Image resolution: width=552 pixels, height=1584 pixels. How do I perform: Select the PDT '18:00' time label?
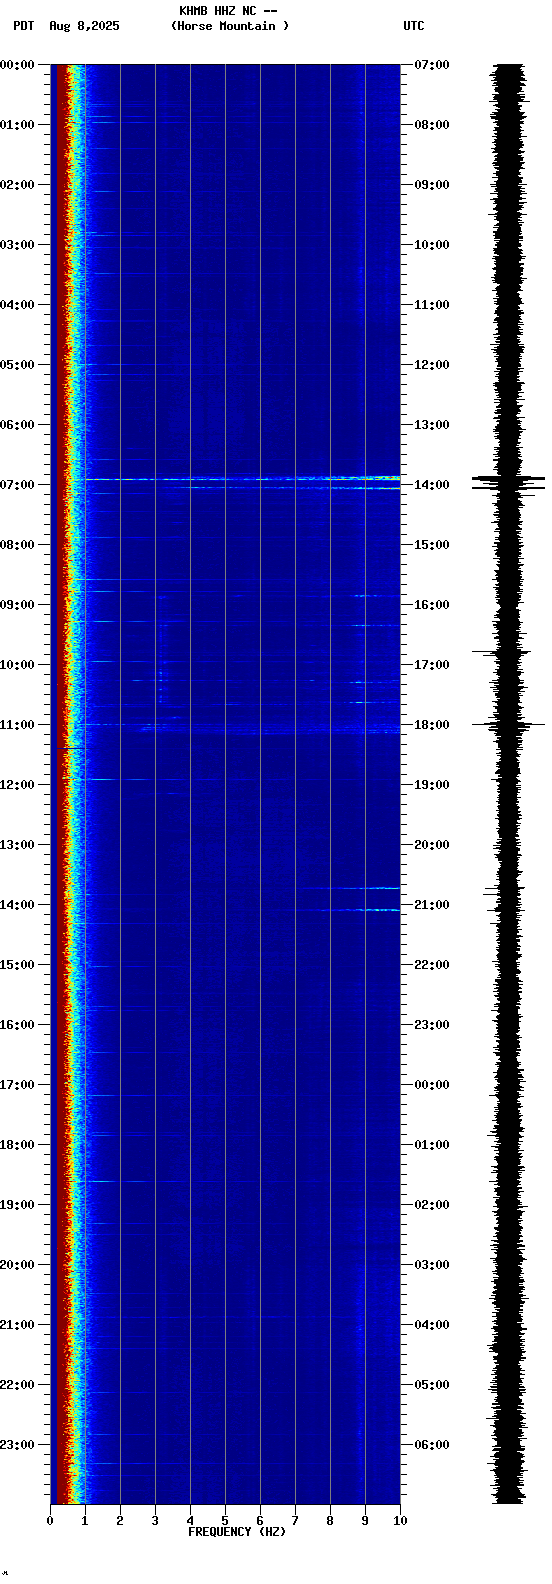(17, 1145)
